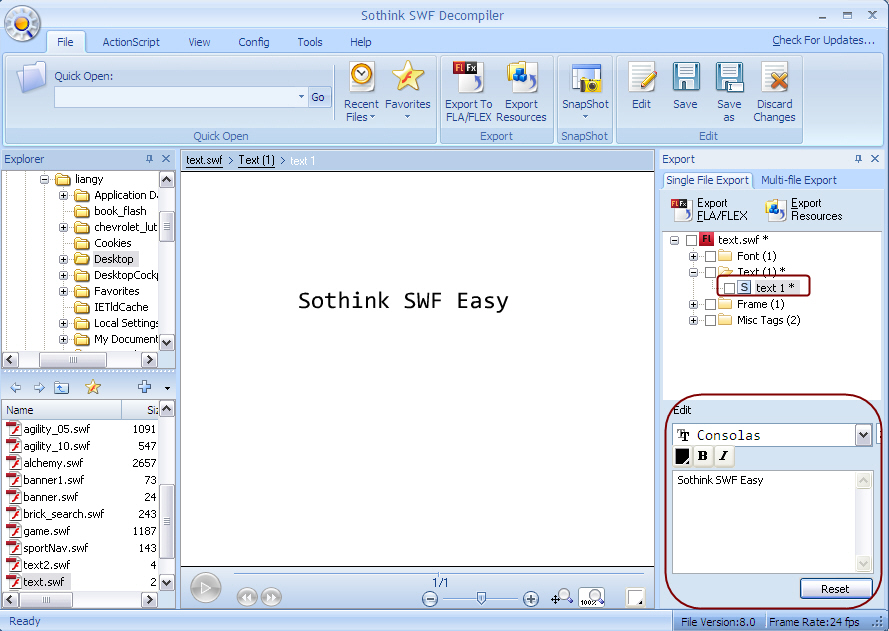
Task: Switch to the View tab
Action: click(199, 42)
